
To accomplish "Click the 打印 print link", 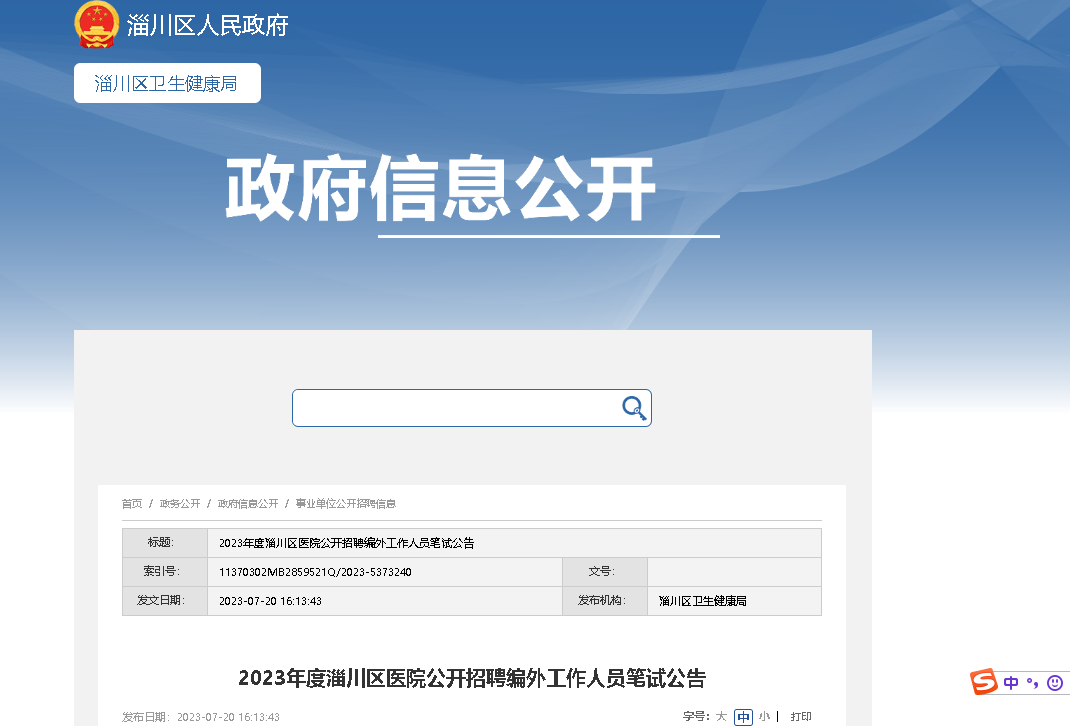I will (801, 716).
